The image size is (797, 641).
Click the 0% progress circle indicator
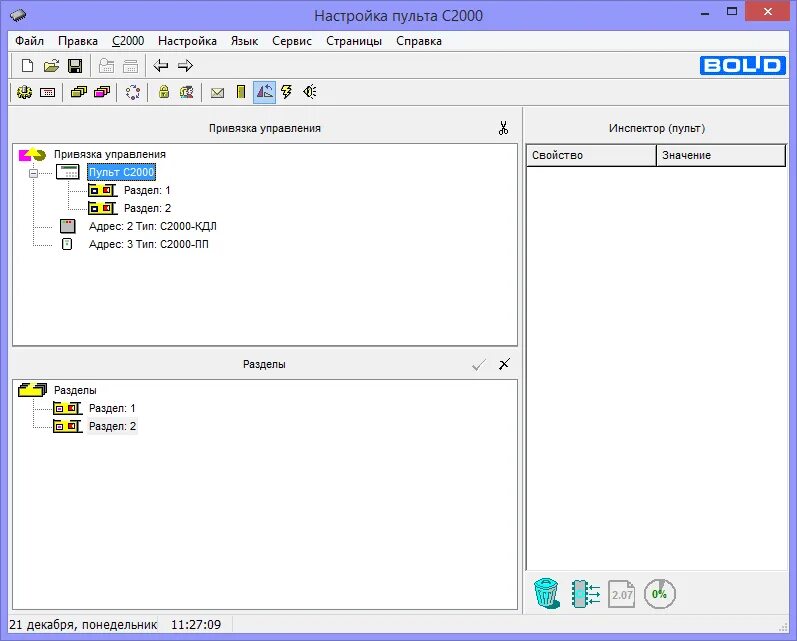(x=660, y=594)
